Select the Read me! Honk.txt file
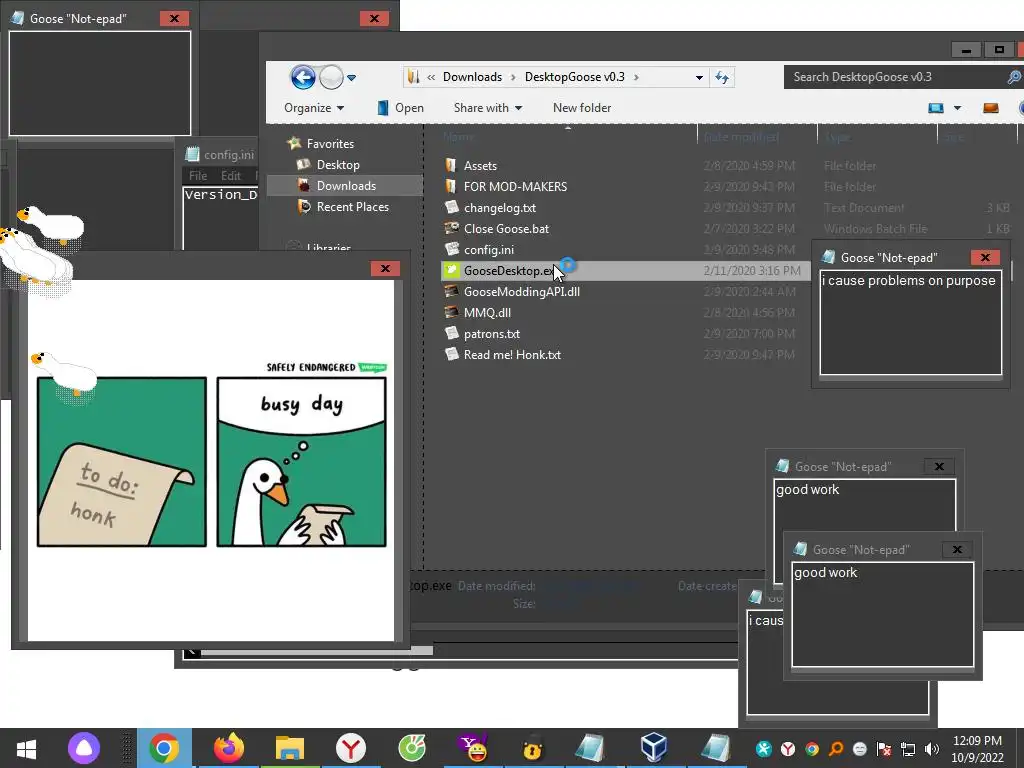The width and height of the screenshot is (1024, 768). 512,355
